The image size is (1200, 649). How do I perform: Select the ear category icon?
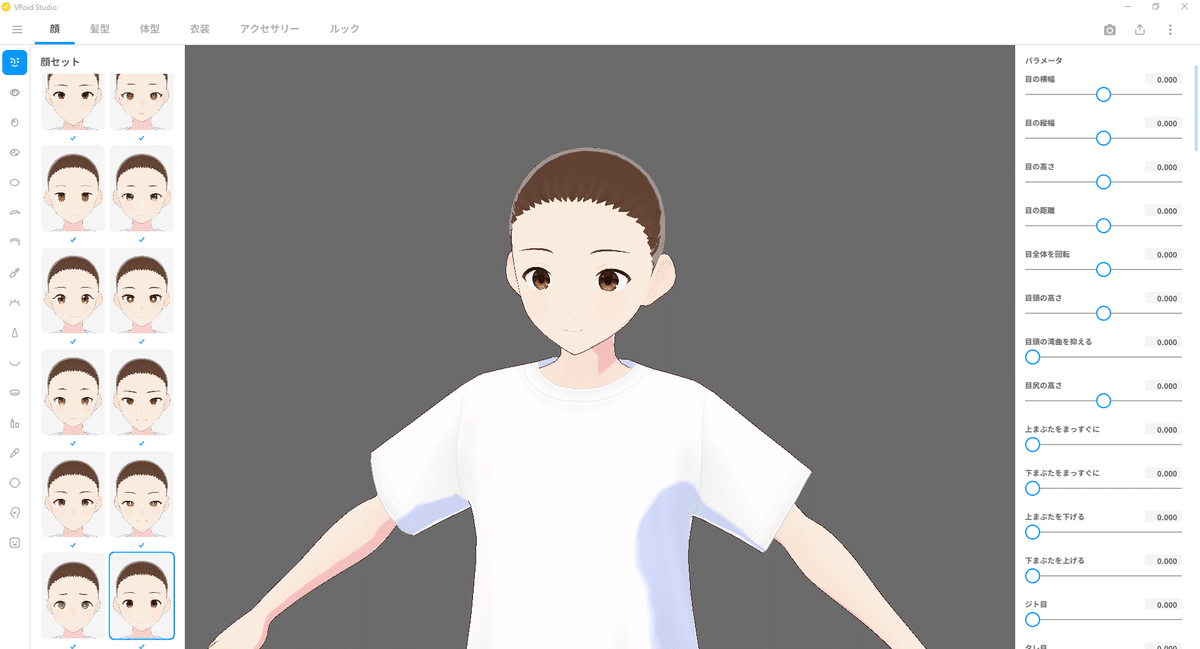click(x=15, y=512)
